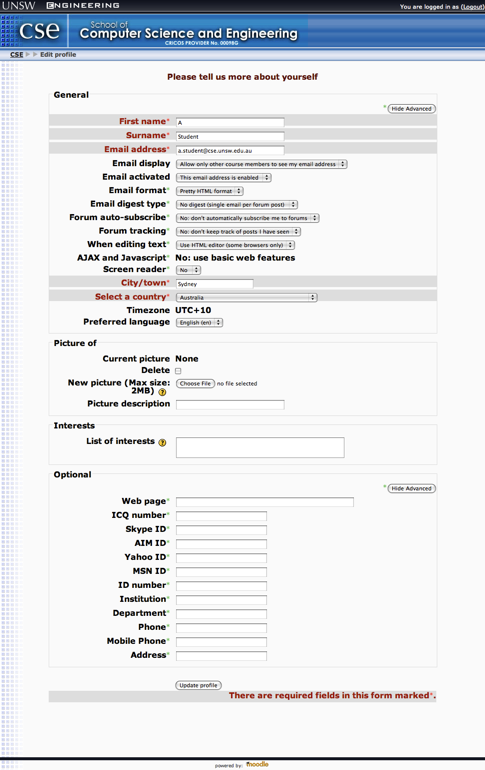Open the Email digest type dropdown
The height and width of the screenshot is (770, 485).
pyautogui.click(x=237, y=205)
